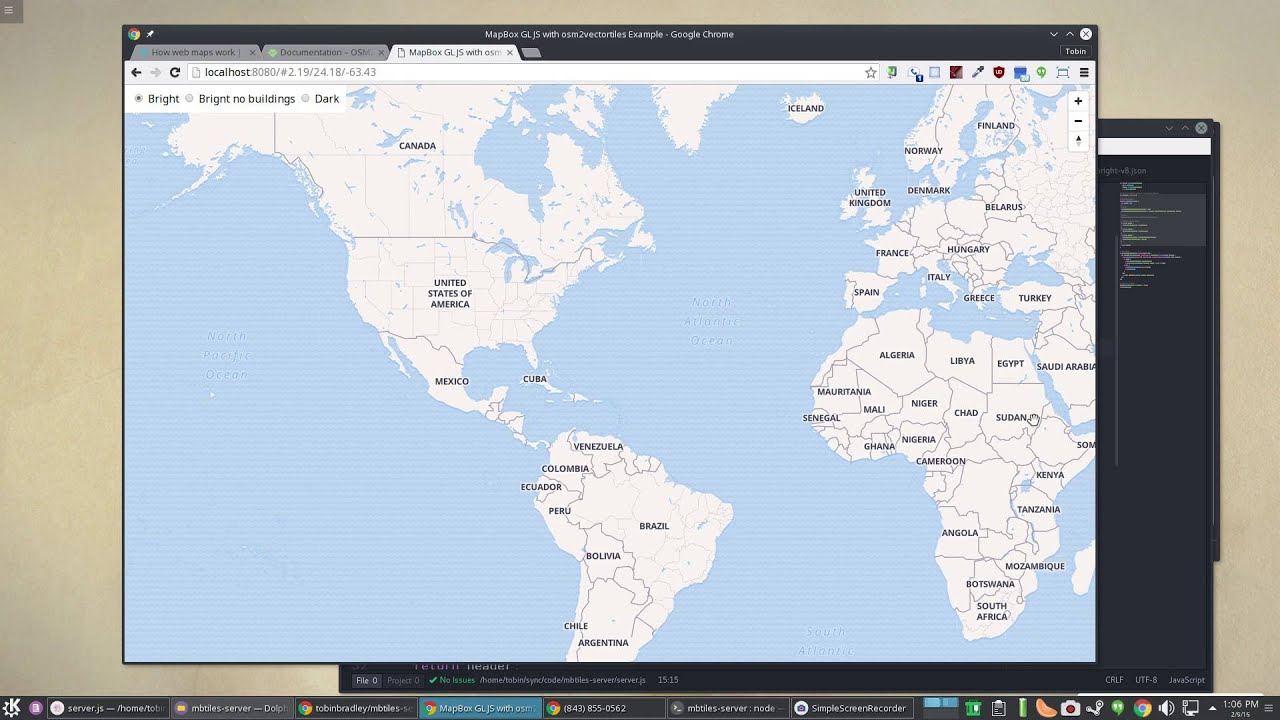Zoom in on the map
Screen dimensions: 1280x720
pyautogui.click(x=1078, y=101)
